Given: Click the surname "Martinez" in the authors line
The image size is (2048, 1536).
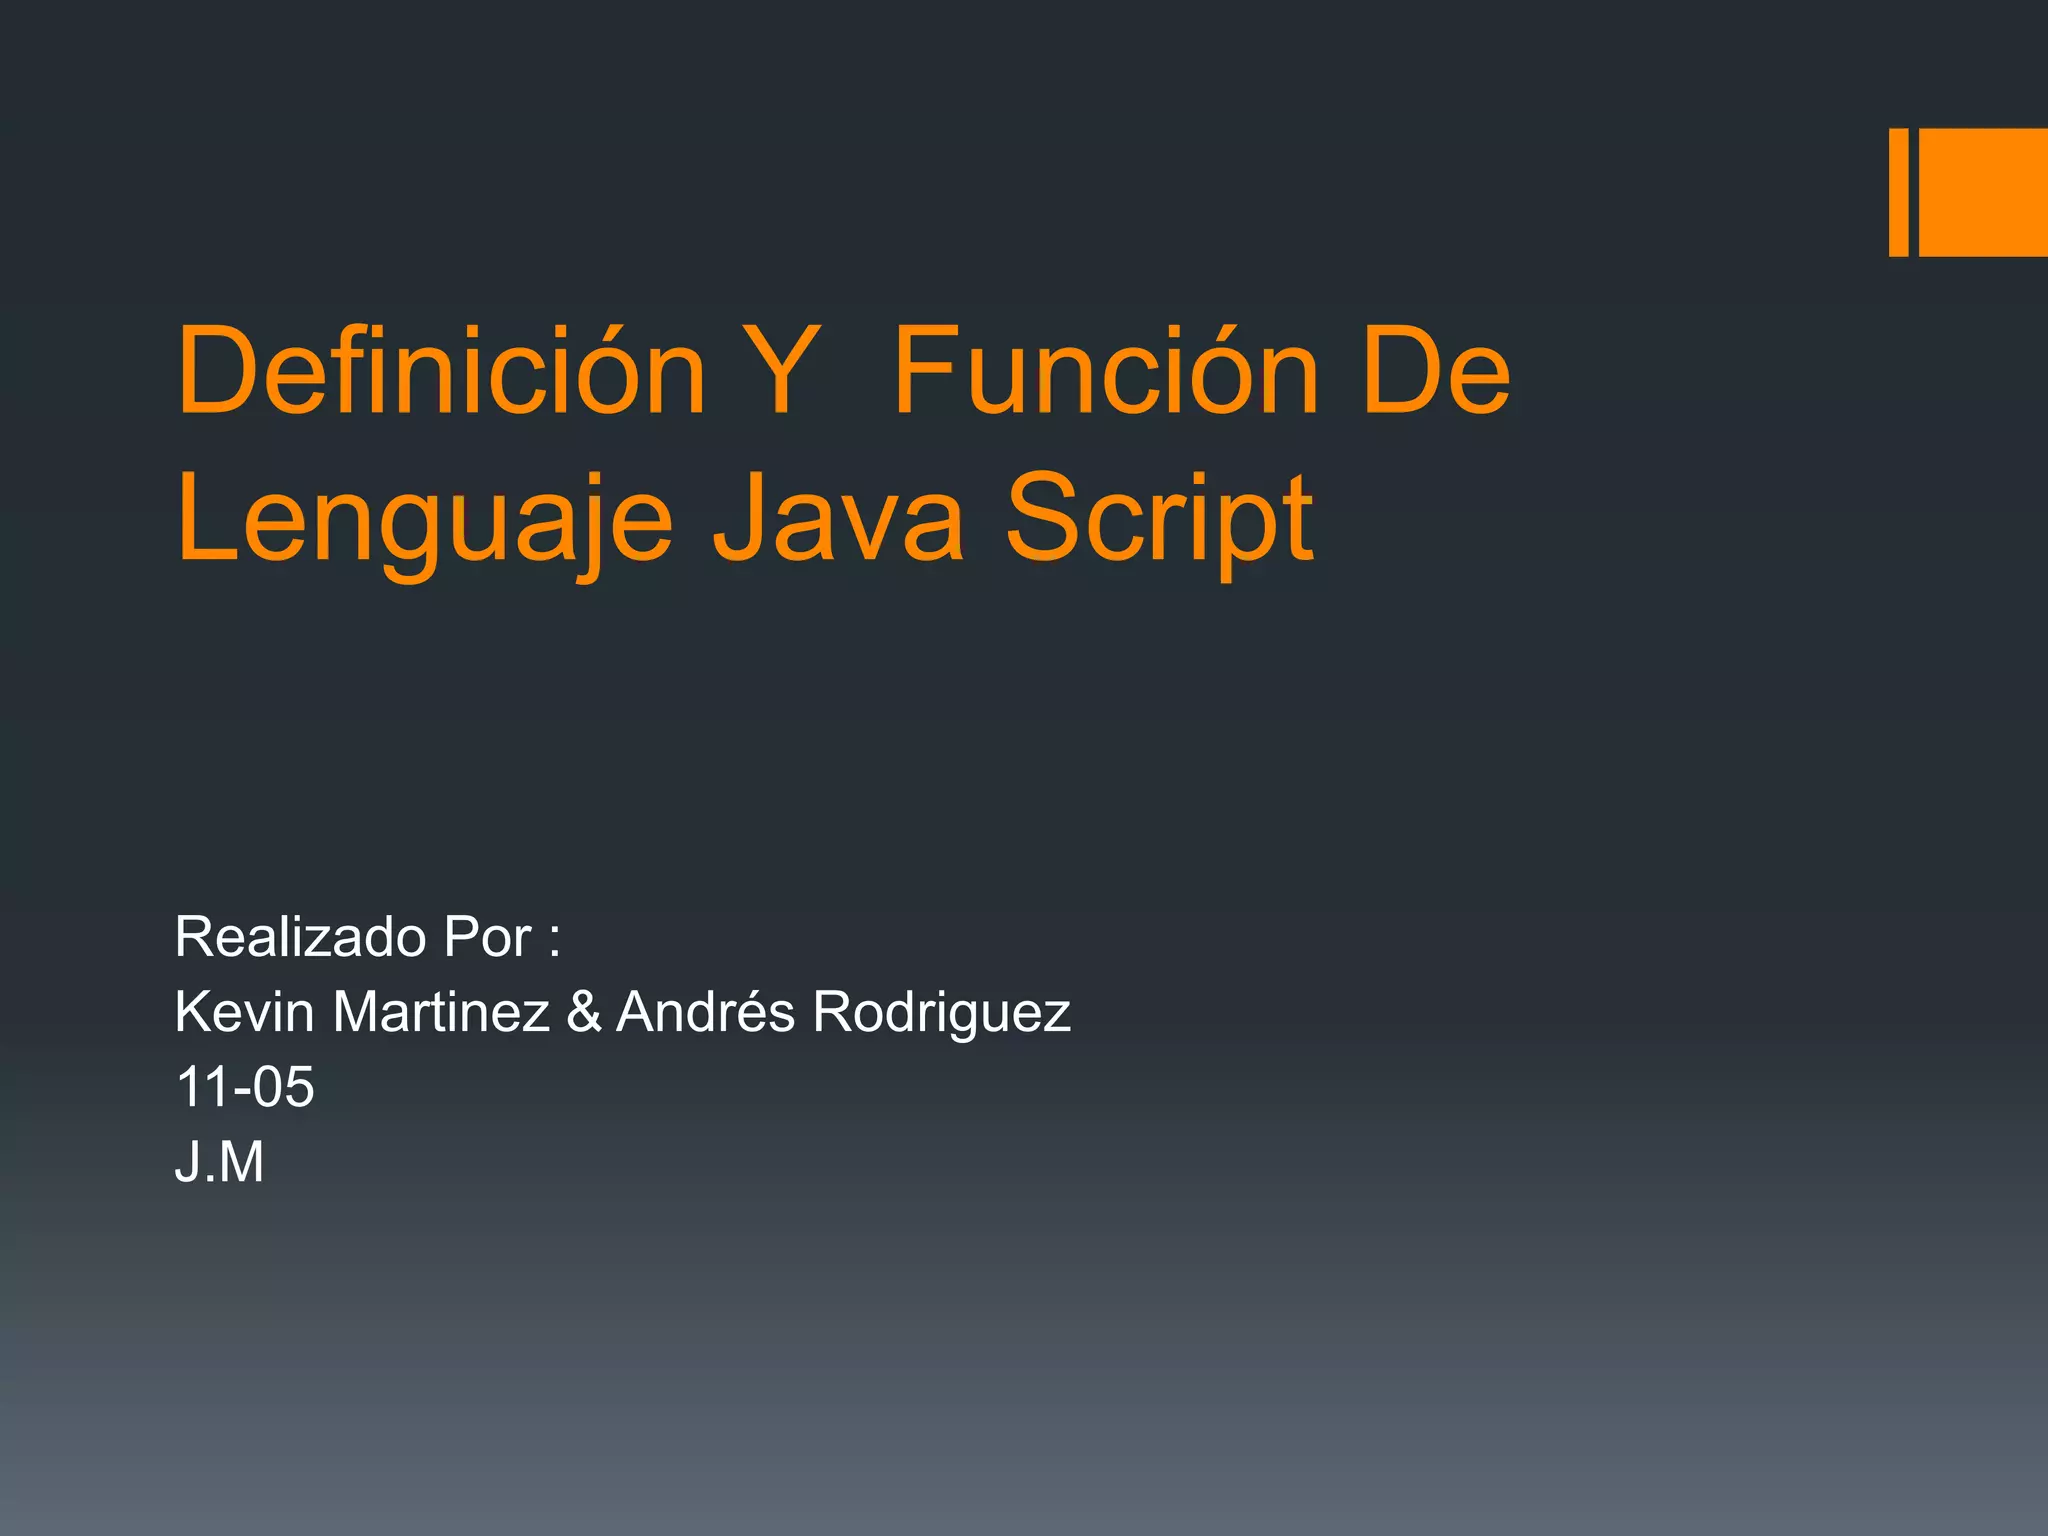Looking at the screenshot, I should (x=440, y=1012).
